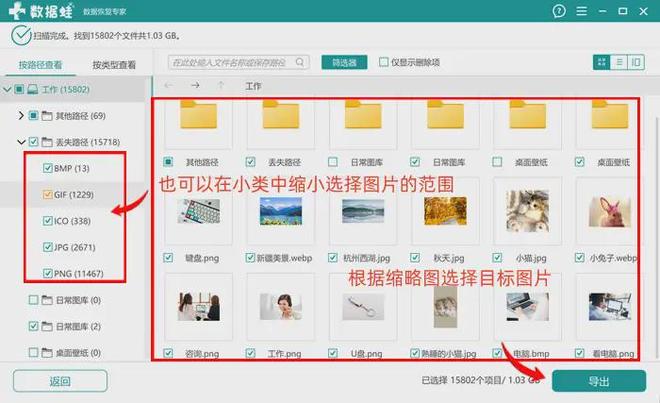Uncheck BMP (13) in the tree
660x403 pixels.
tap(48, 168)
